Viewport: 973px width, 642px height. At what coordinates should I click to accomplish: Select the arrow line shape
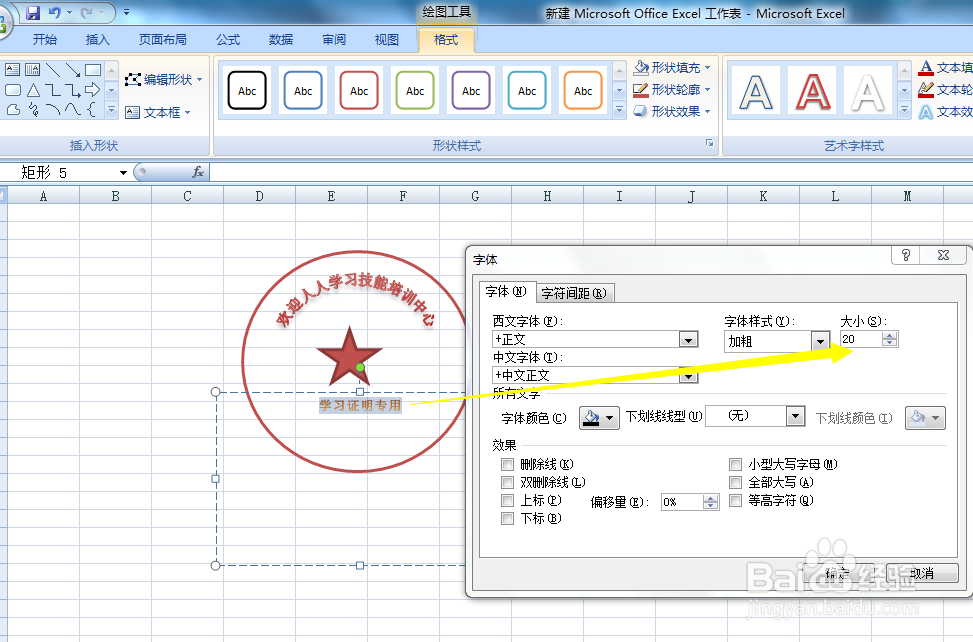tap(73, 69)
